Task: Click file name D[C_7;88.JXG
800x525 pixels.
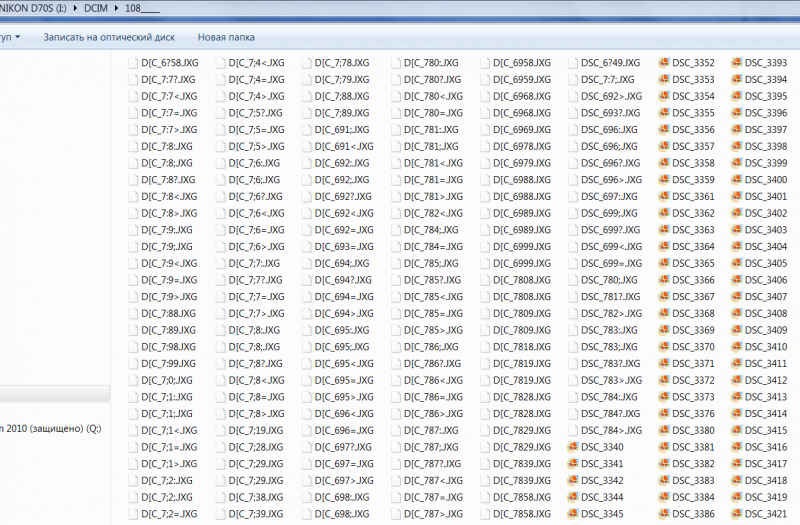Action: (342, 96)
